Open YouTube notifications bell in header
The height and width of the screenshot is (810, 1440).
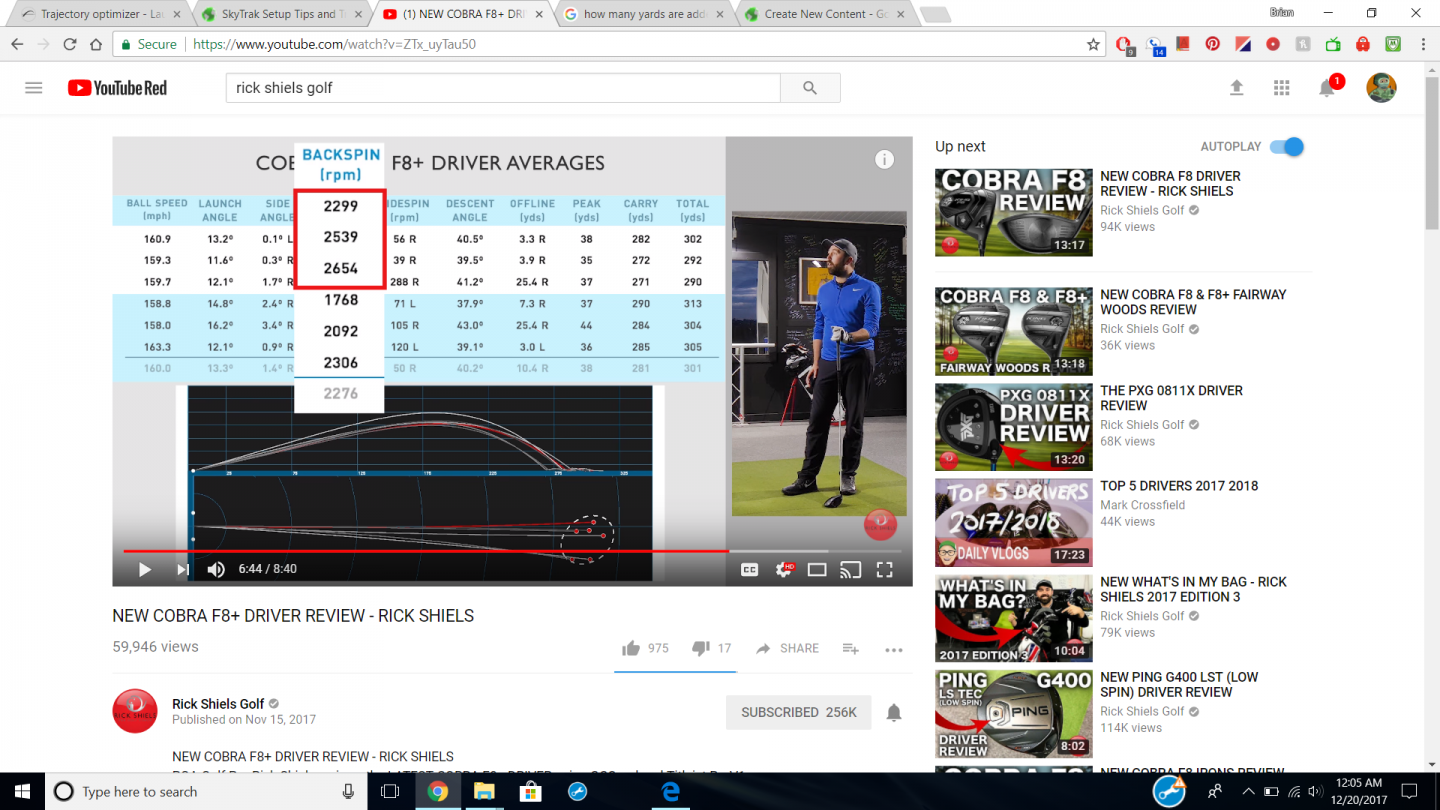(x=1327, y=88)
